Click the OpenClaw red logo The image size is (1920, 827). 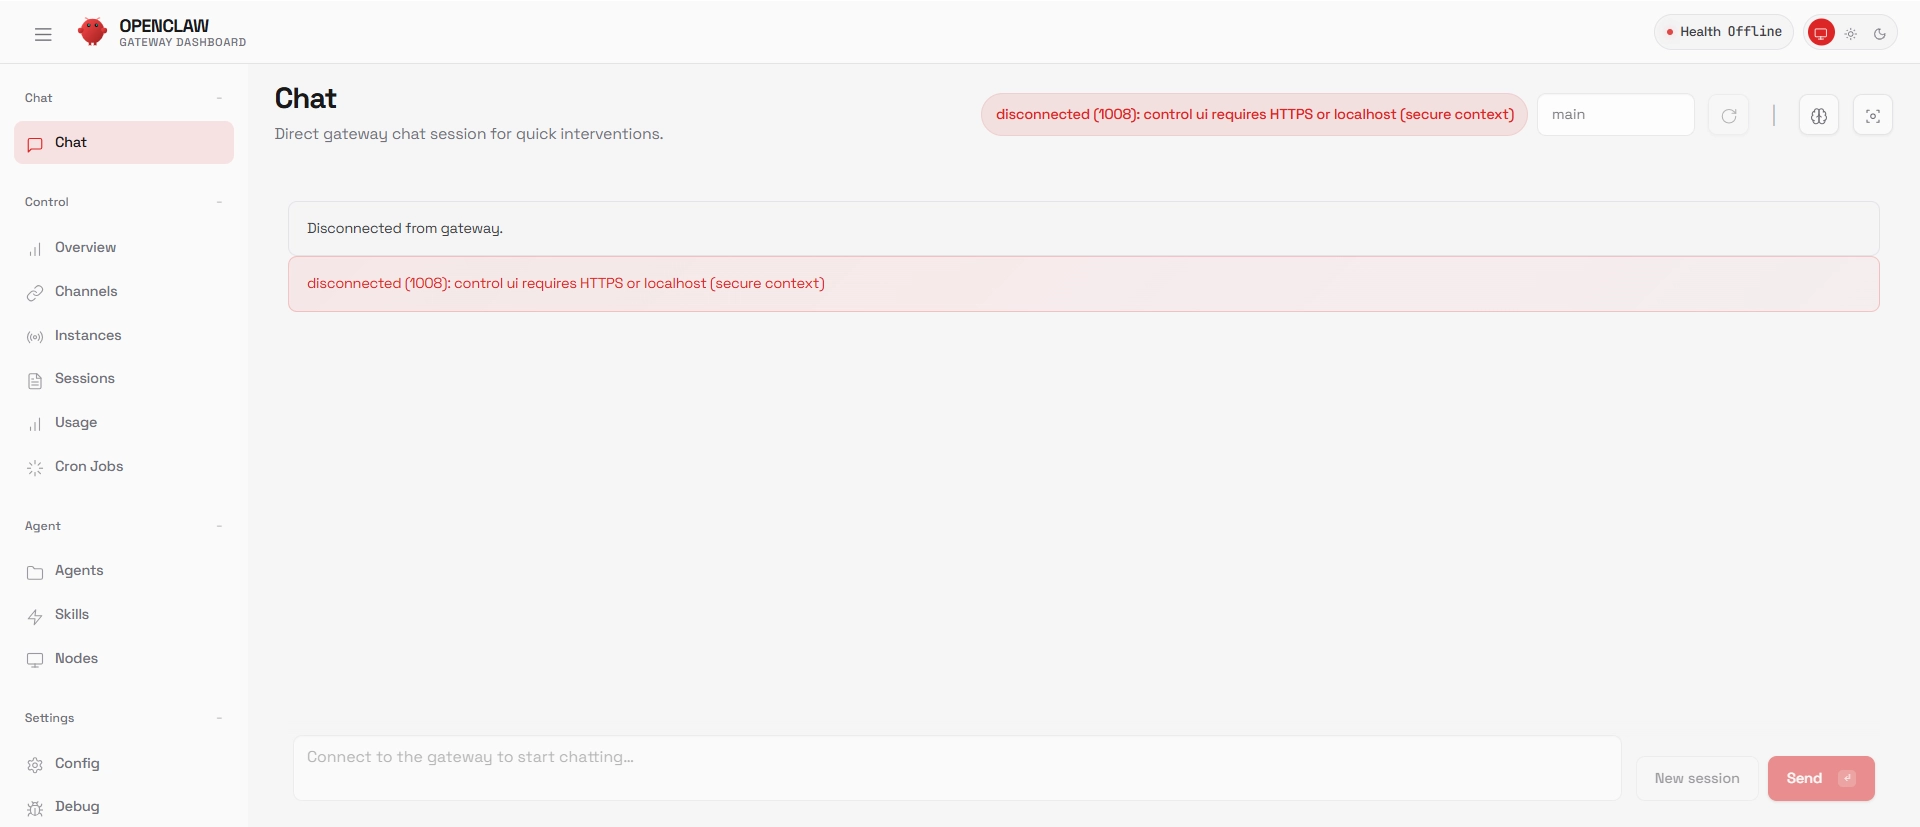[93, 32]
